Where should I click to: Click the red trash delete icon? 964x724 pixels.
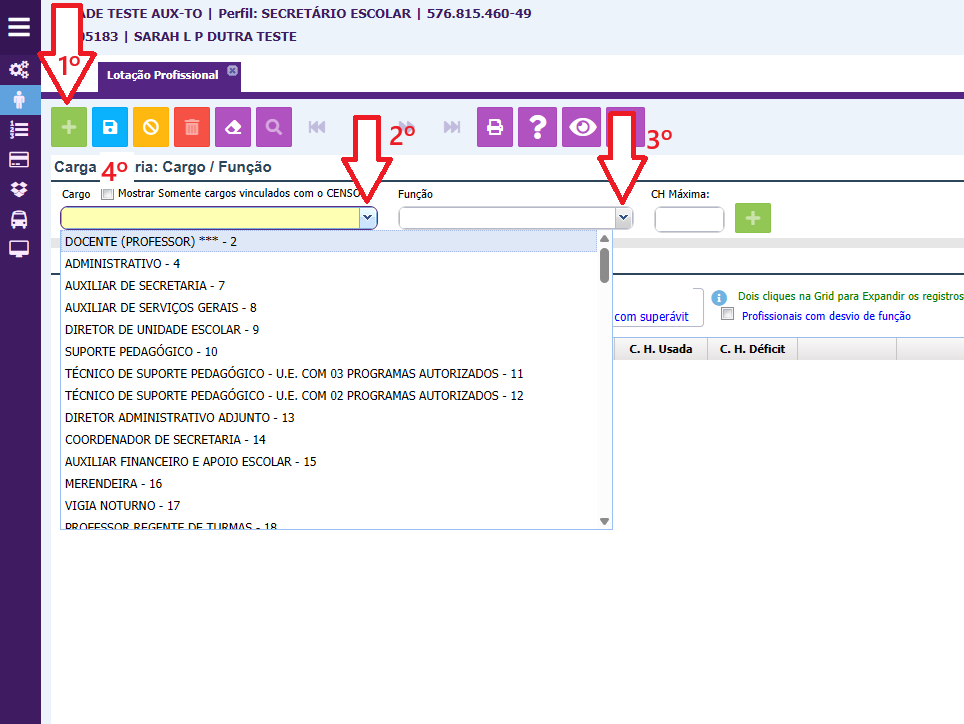pyautogui.click(x=192, y=128)
